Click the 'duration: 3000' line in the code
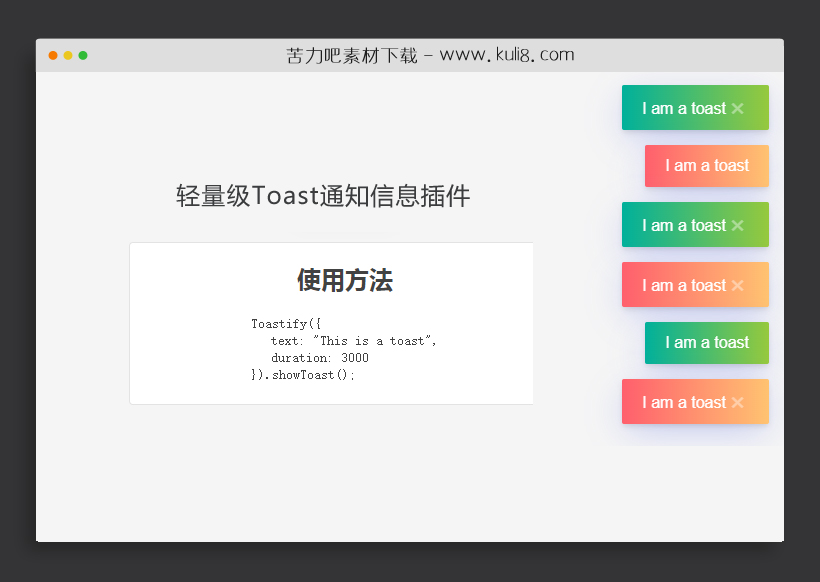Screen dimensions: 820x582 coord(320,357)
